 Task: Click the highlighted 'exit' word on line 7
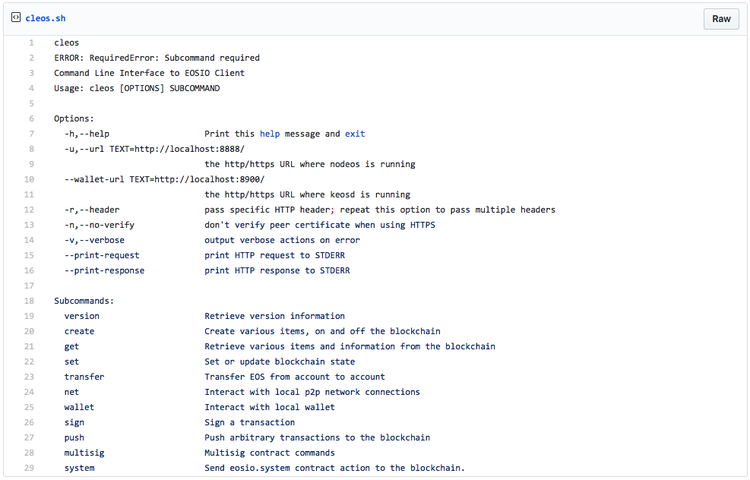click(355, 134)
